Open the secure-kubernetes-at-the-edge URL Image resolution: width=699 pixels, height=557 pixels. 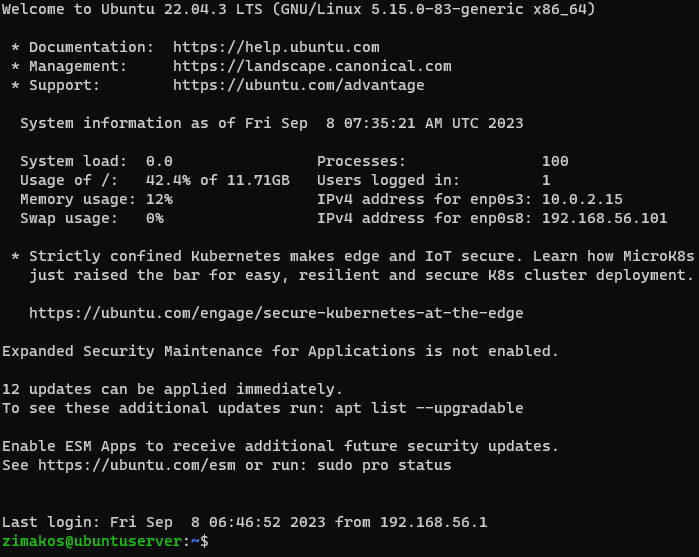[x=276, y=313]
